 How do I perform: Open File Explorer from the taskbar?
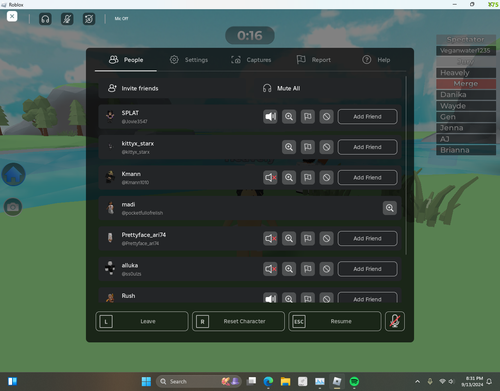tap(285, 381)
